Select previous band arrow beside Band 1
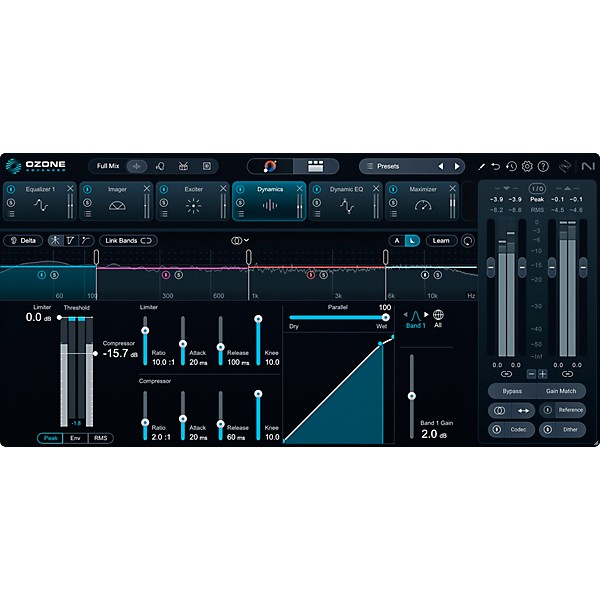Image resolution: width=600 pixels, height=600 pixels. (405, 315)
